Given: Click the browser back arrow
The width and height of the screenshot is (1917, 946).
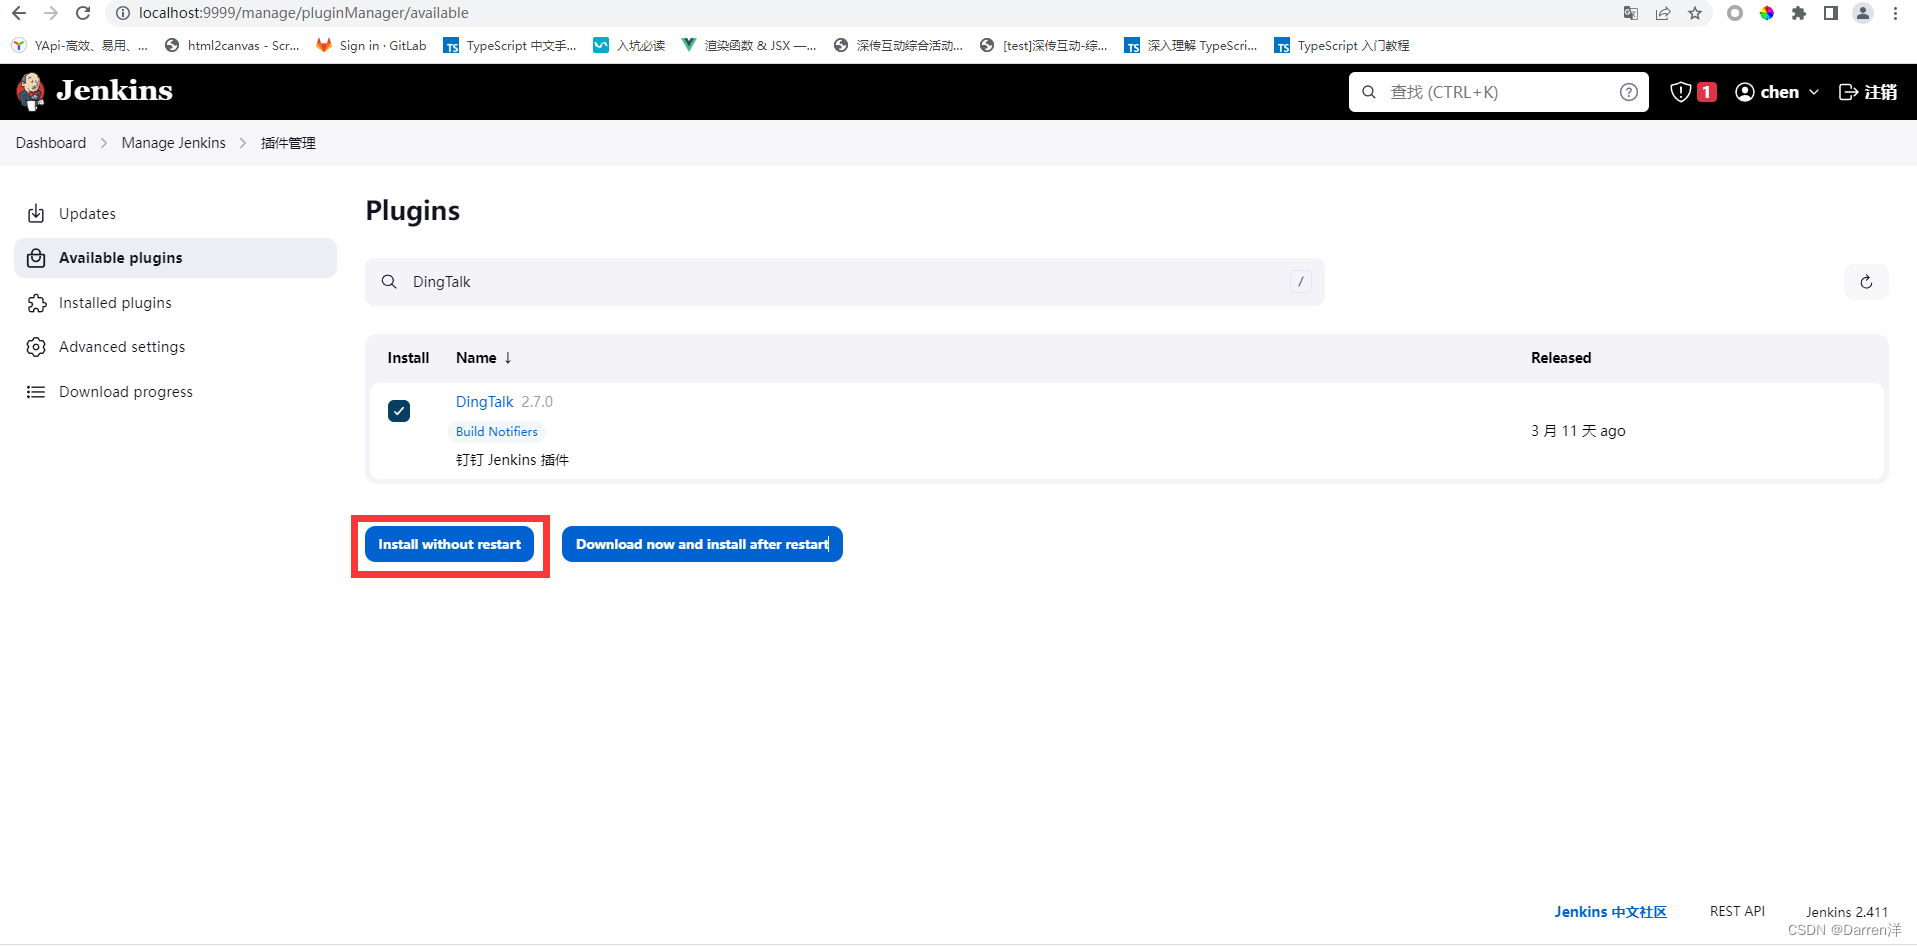Looking at the screenshot, I should coord(19,13).
